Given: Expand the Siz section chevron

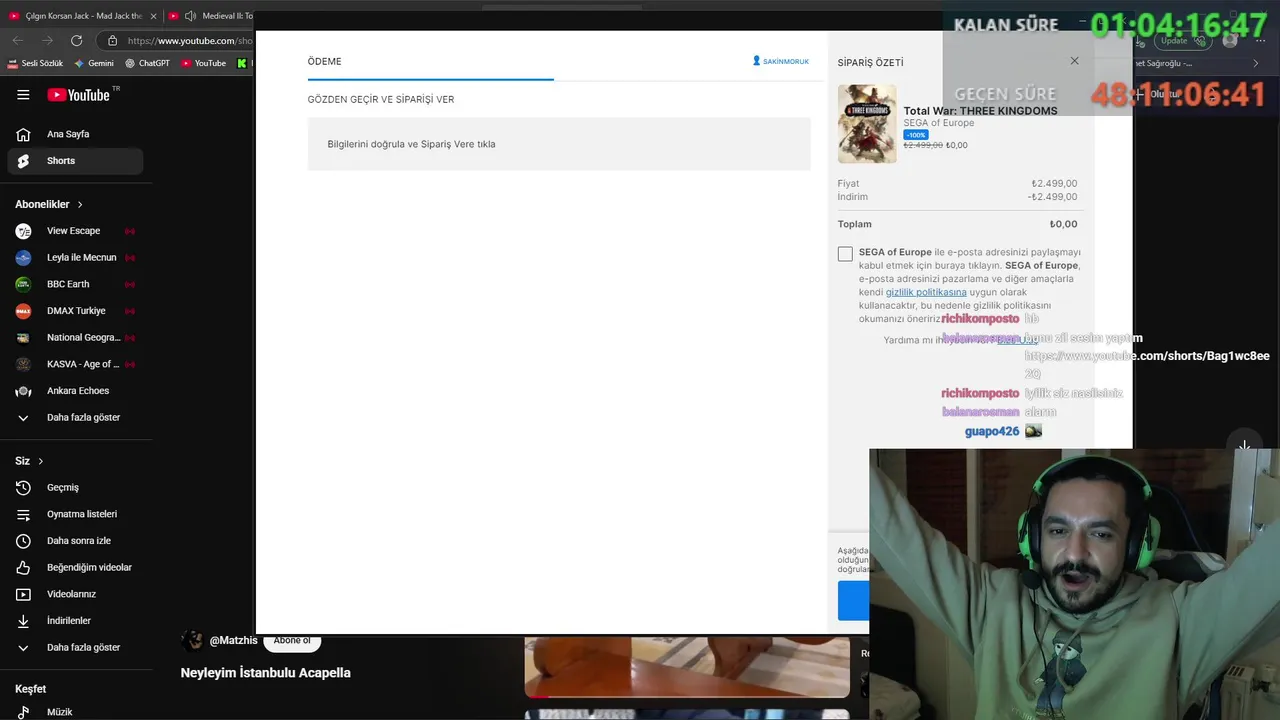Looking at the screenshot, I should click(41, 461).
